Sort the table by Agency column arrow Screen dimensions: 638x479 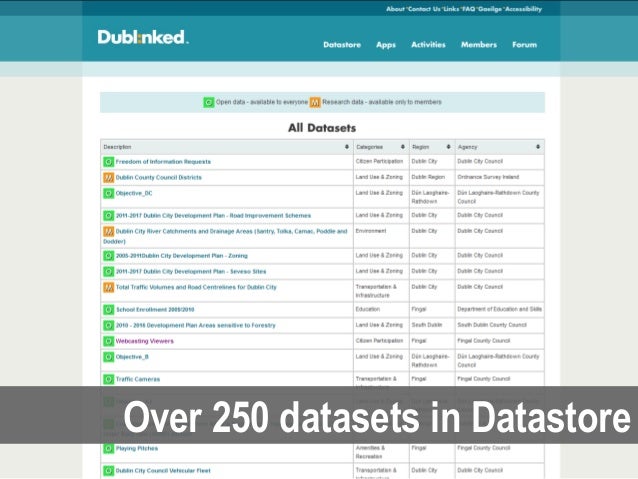point(538,147)
